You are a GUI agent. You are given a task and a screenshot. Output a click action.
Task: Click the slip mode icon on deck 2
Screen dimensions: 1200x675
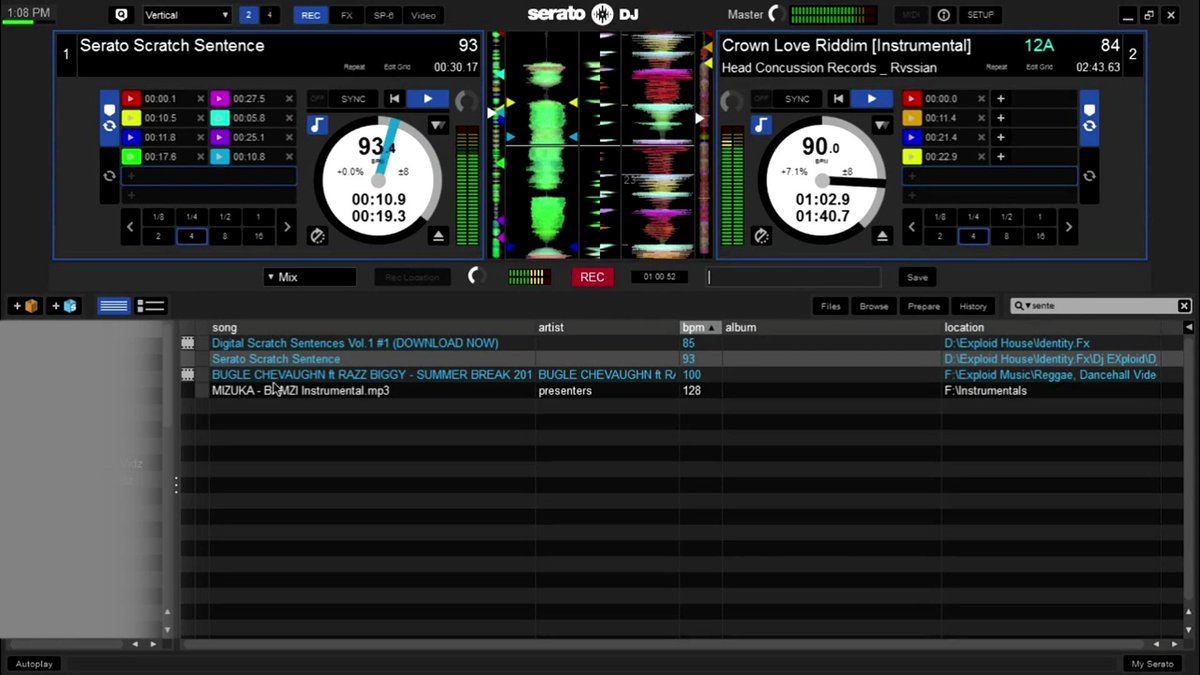click(761, 236)
